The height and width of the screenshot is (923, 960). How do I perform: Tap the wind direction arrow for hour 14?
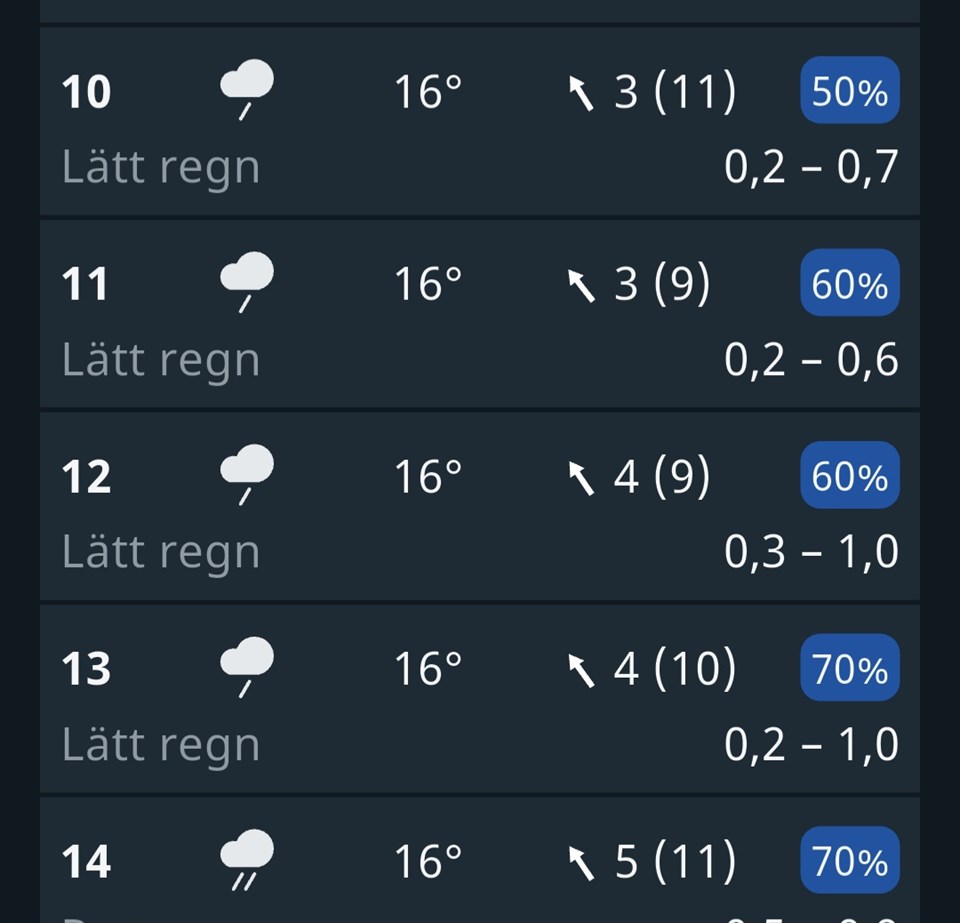pos(581,863)
